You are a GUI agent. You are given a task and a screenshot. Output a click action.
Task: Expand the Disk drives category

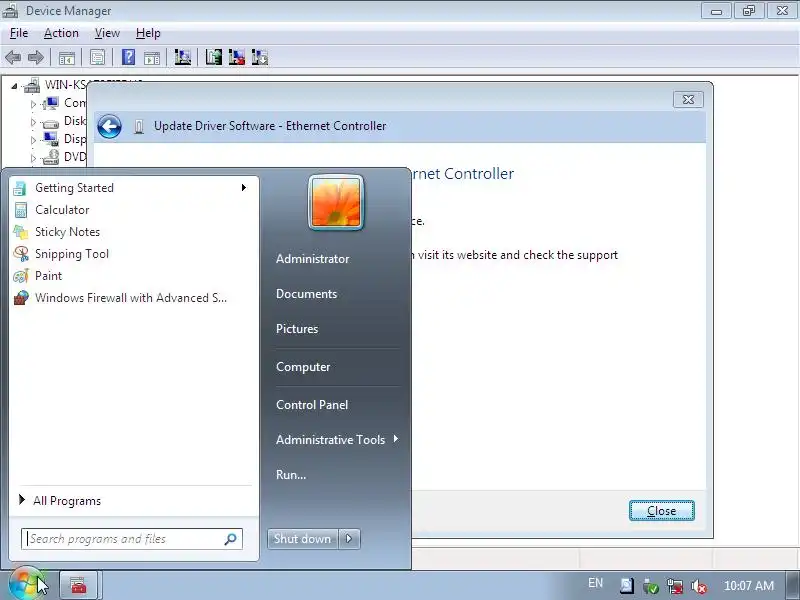click(33, 122)
